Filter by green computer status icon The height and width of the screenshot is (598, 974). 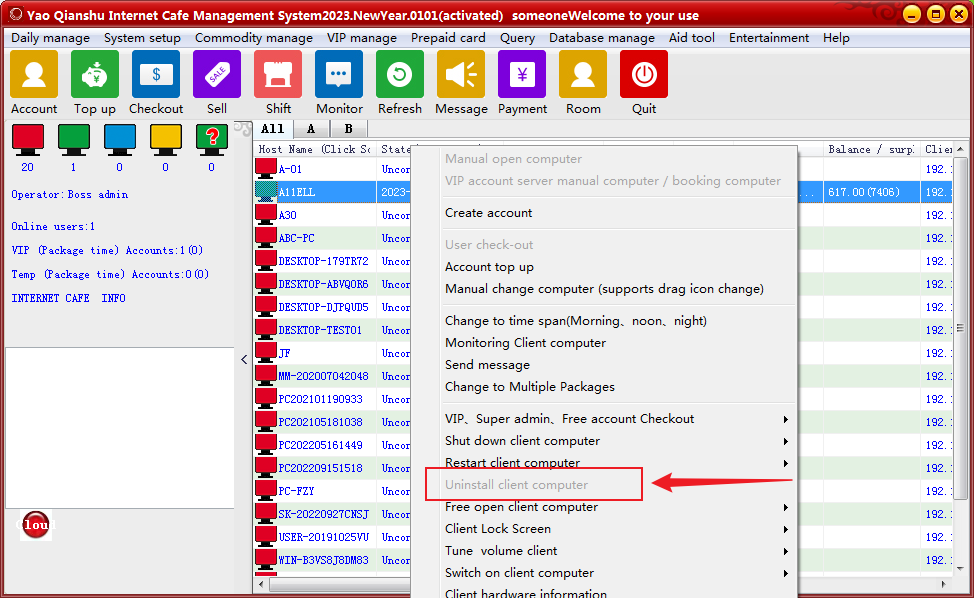74,140
